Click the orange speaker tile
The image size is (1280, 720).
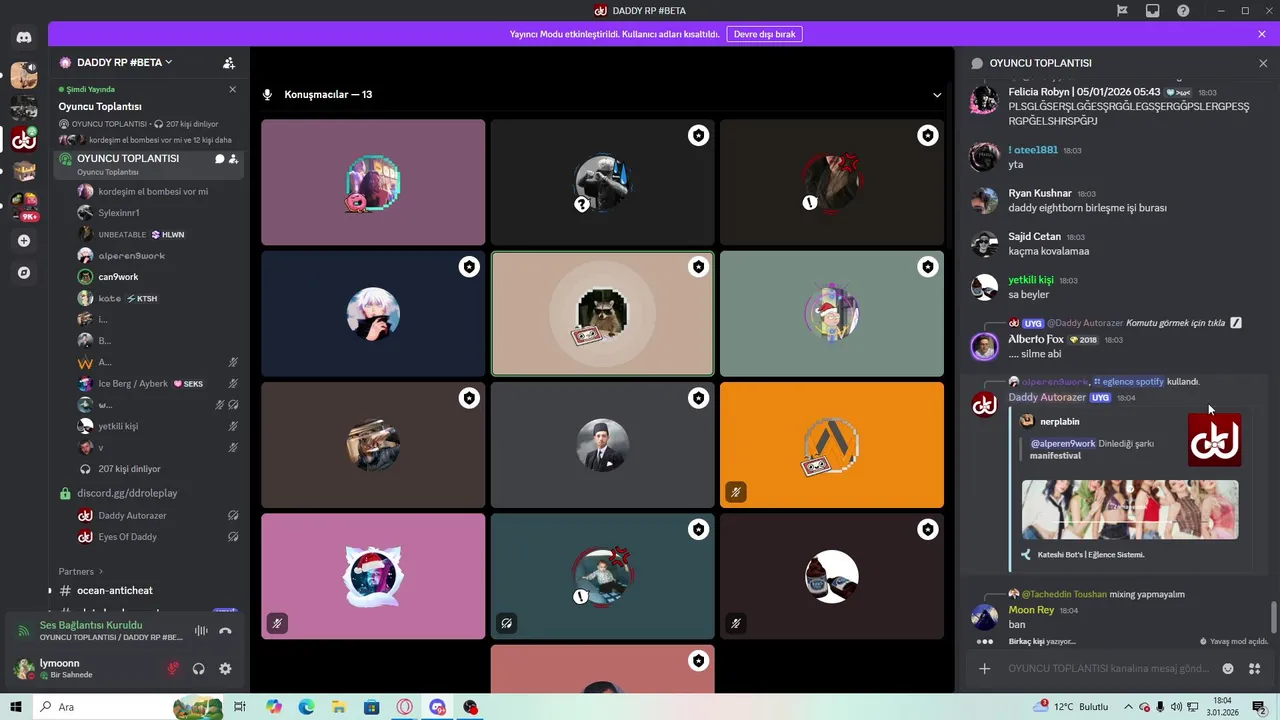pyautogui.click(x=832, y=445)
